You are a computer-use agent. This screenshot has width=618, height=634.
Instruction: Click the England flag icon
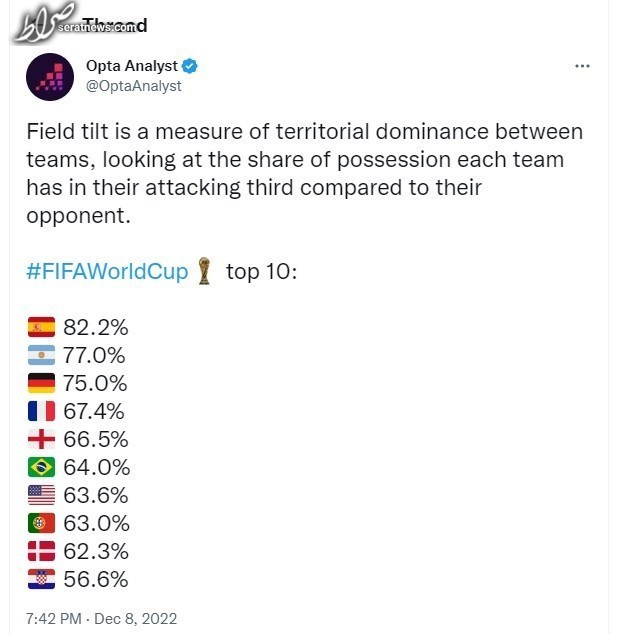[x=41, y=439]
